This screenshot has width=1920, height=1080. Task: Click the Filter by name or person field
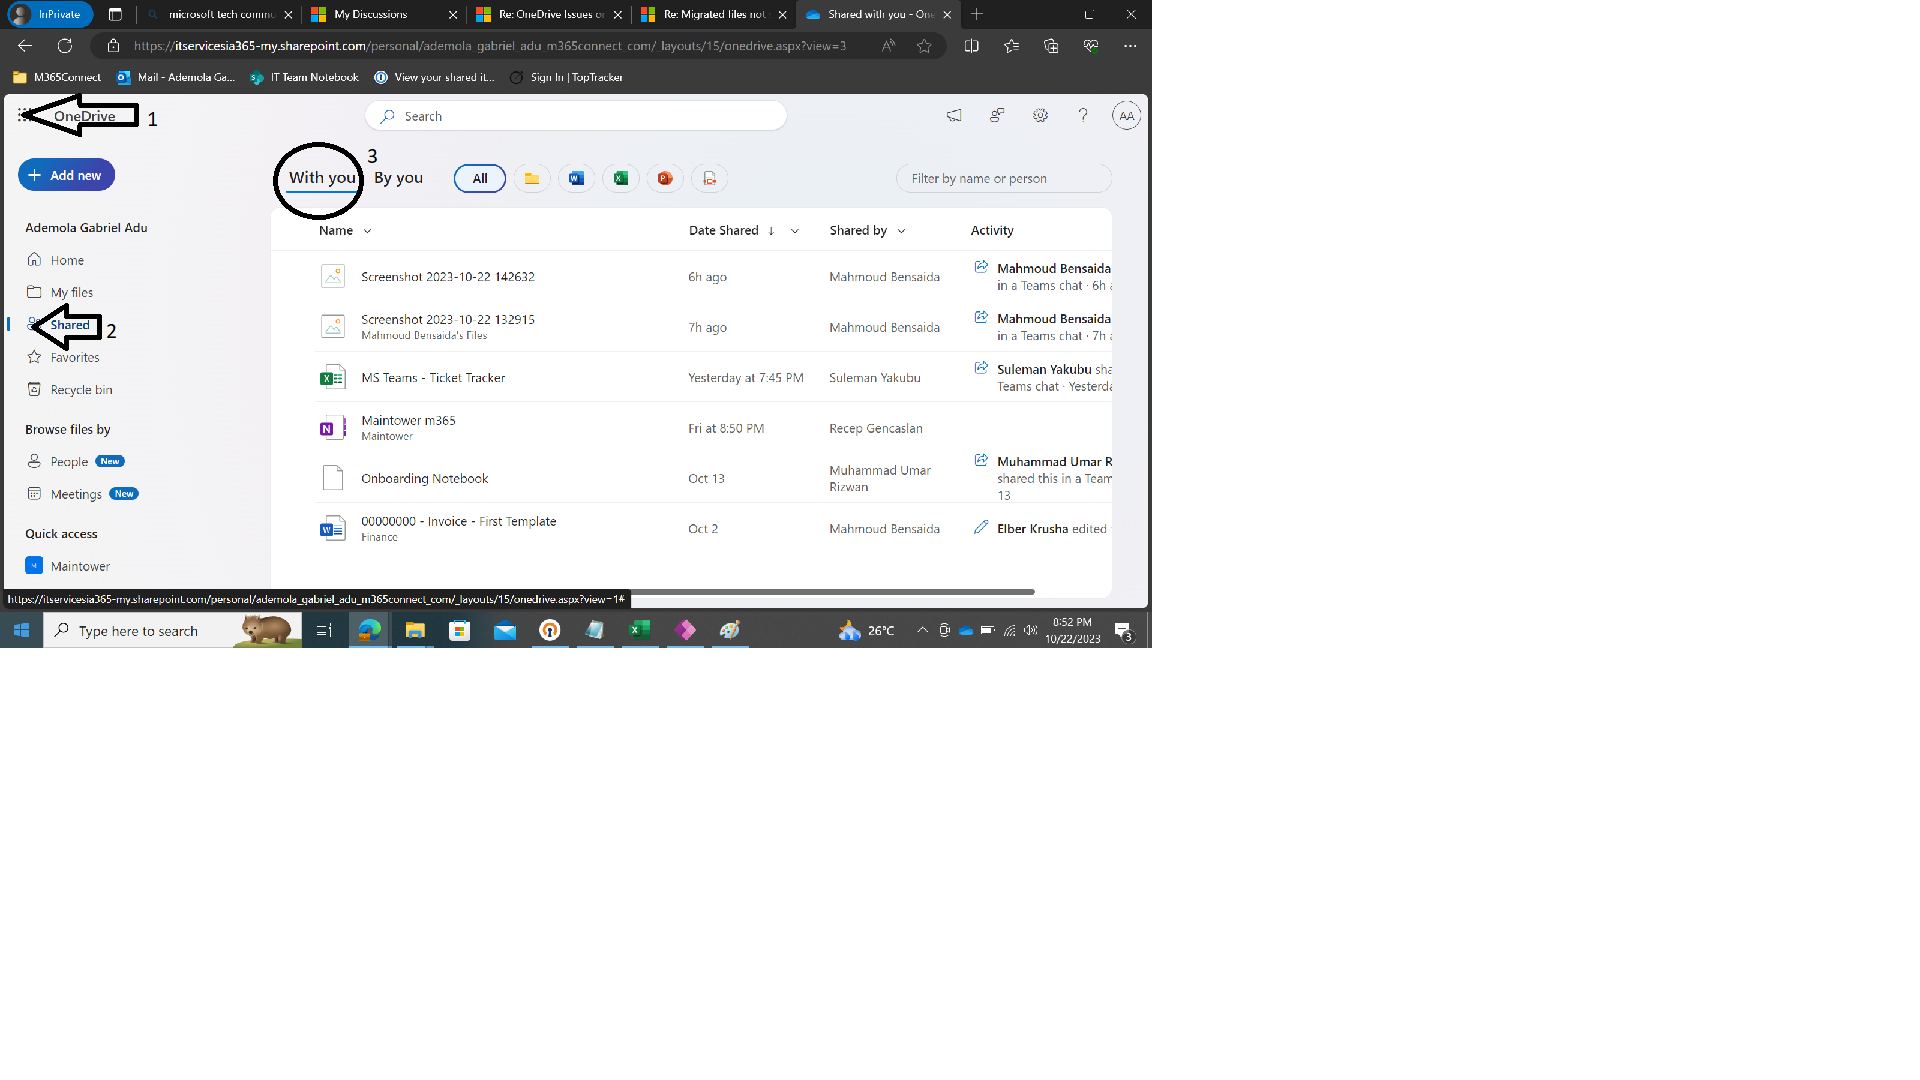(x=1003, y=179)
